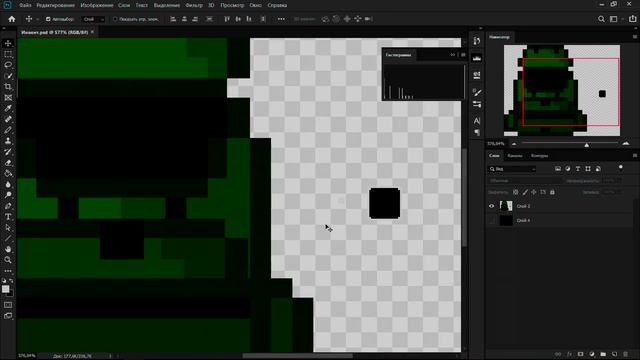This screenshot has width=640, height=360.
Task: Select the Path Selection tool
Action: click(x=8, y=228)
